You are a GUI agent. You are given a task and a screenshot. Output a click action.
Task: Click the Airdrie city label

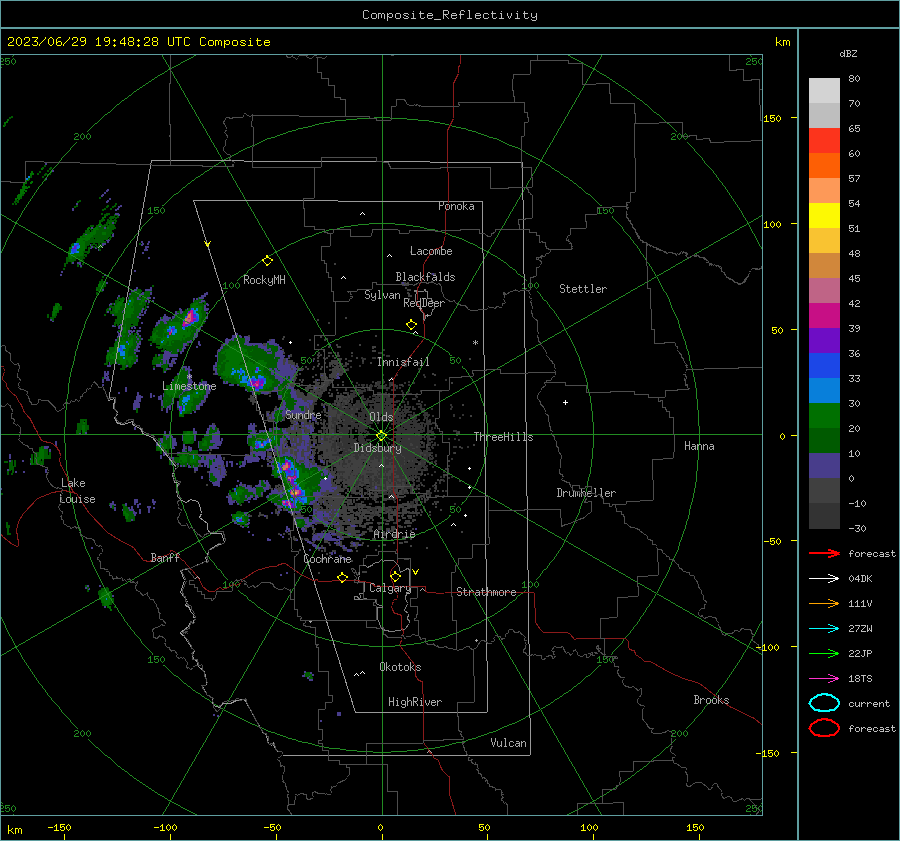[x=394, y=534]
